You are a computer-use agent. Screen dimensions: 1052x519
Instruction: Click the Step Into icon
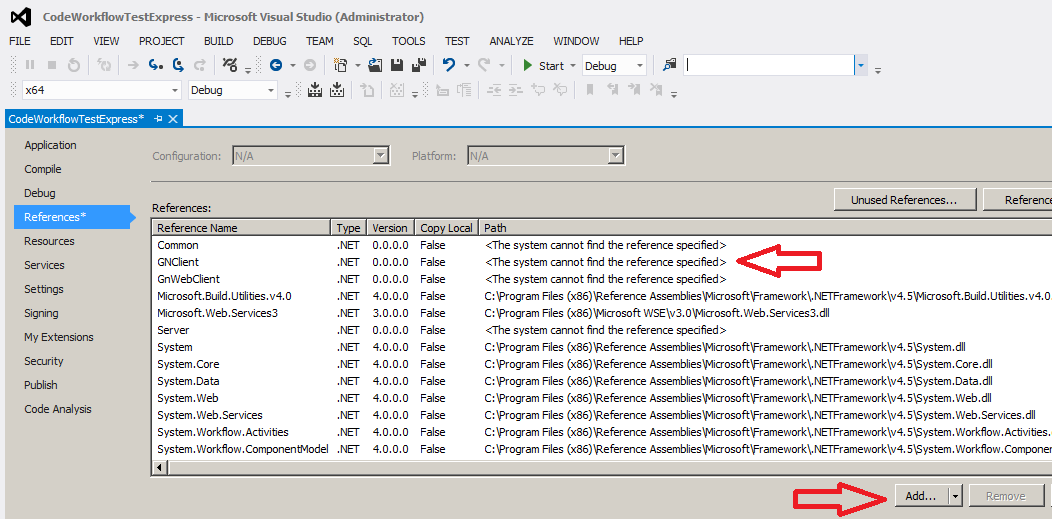point(156,65)
